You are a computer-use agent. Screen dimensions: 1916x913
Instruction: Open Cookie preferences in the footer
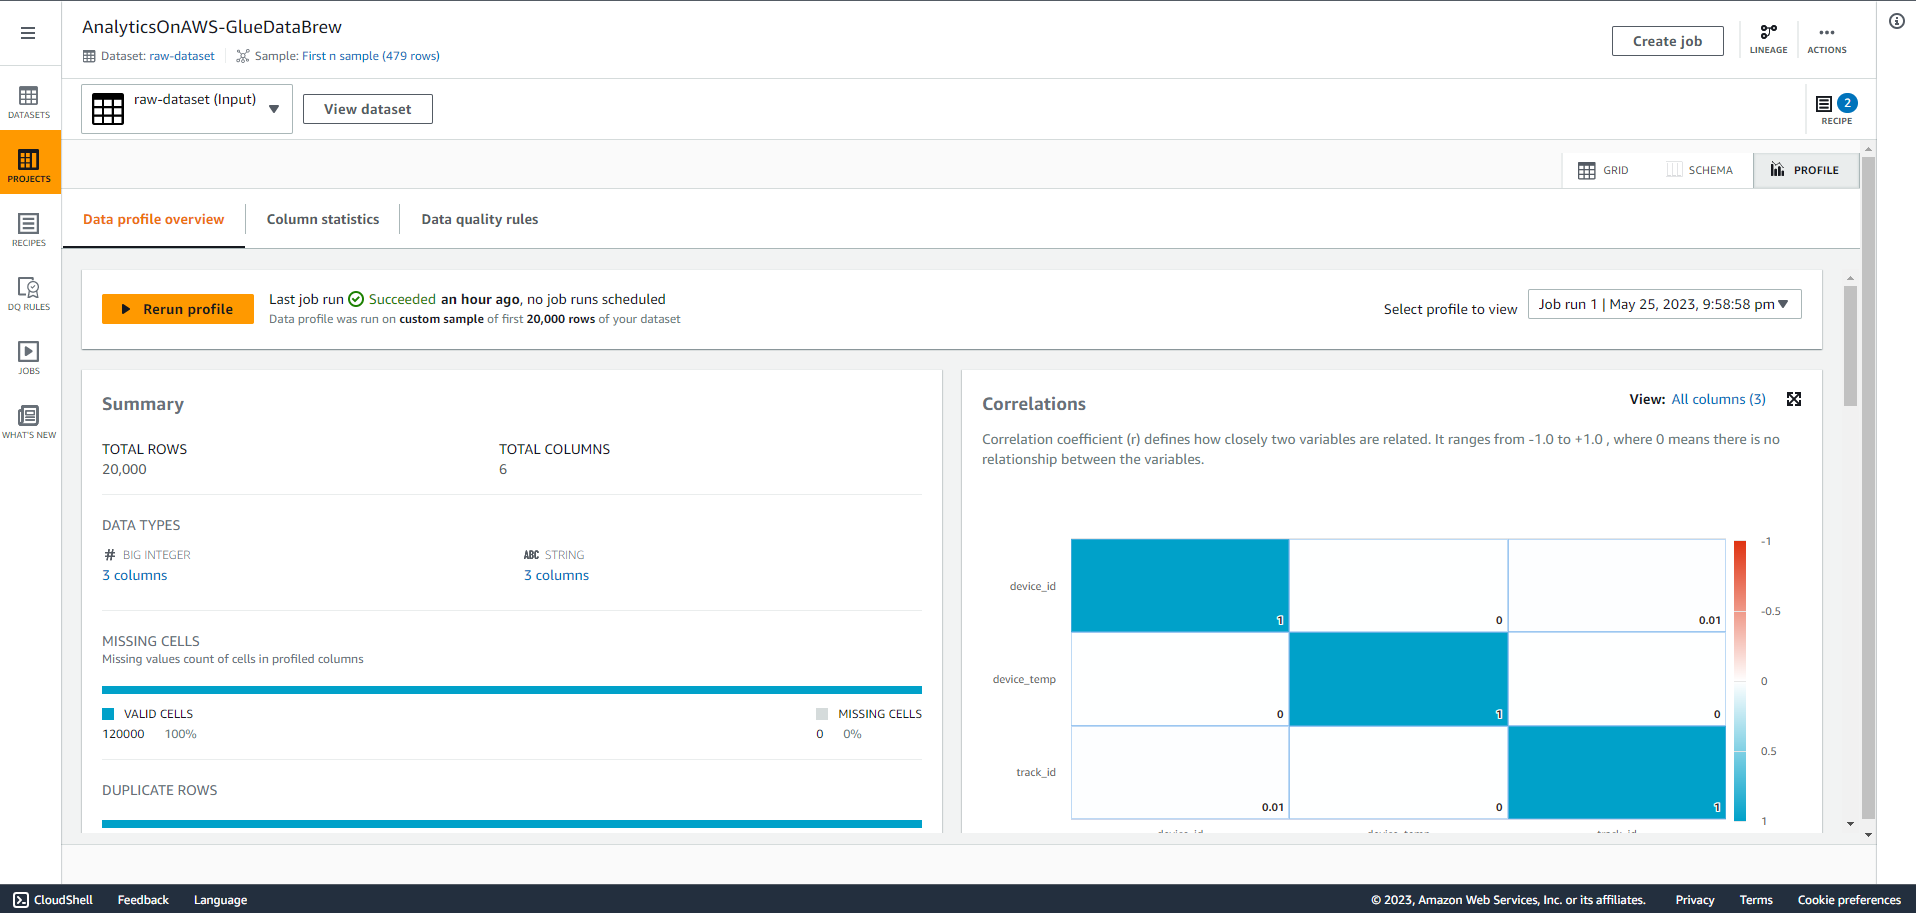pos(1849,900)
